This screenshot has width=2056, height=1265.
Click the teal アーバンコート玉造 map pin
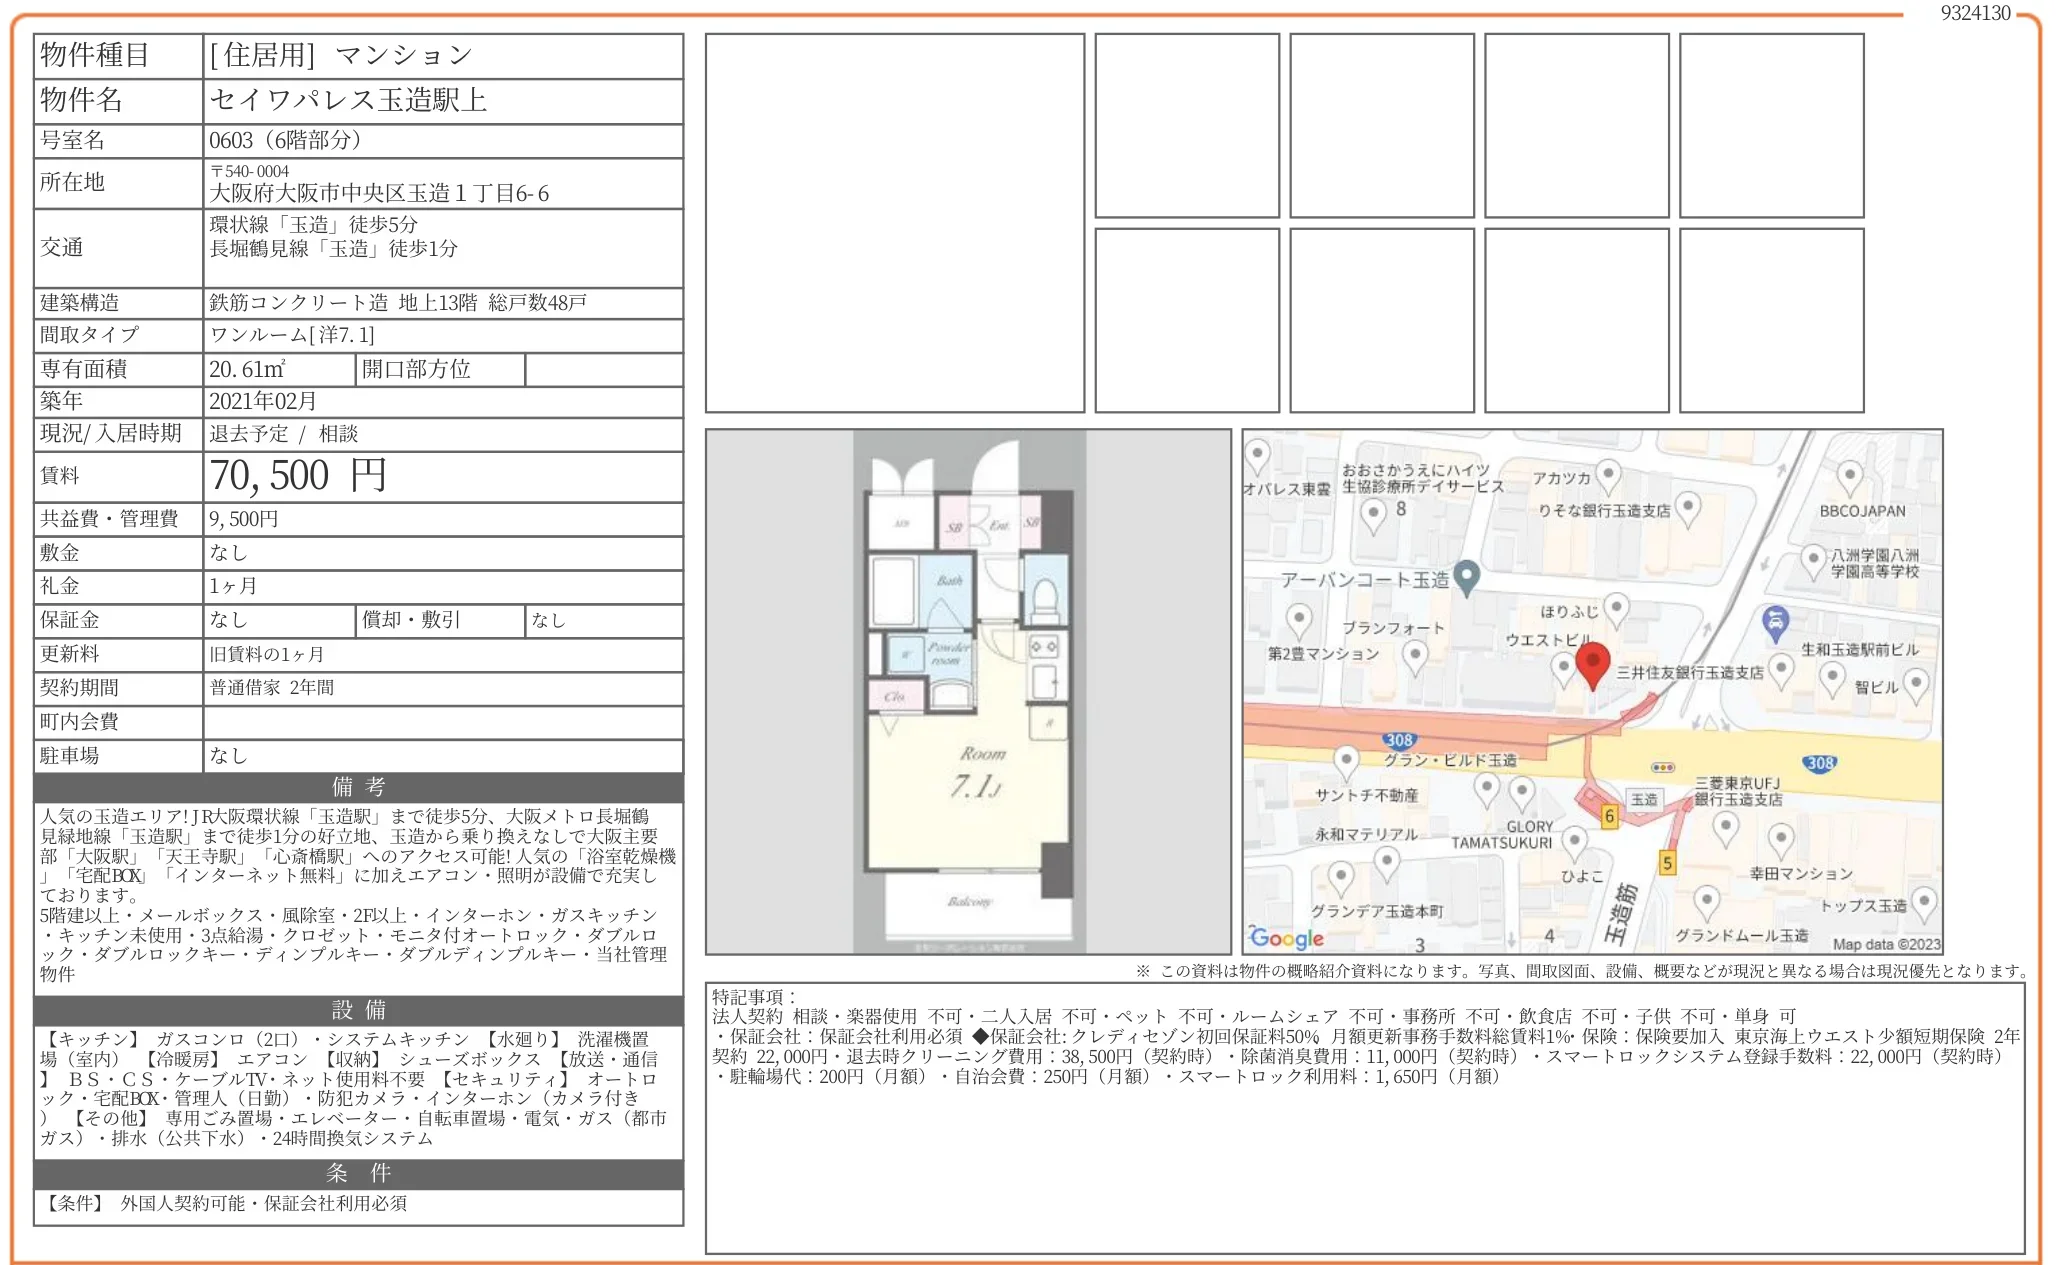(x=1466, y=576)
